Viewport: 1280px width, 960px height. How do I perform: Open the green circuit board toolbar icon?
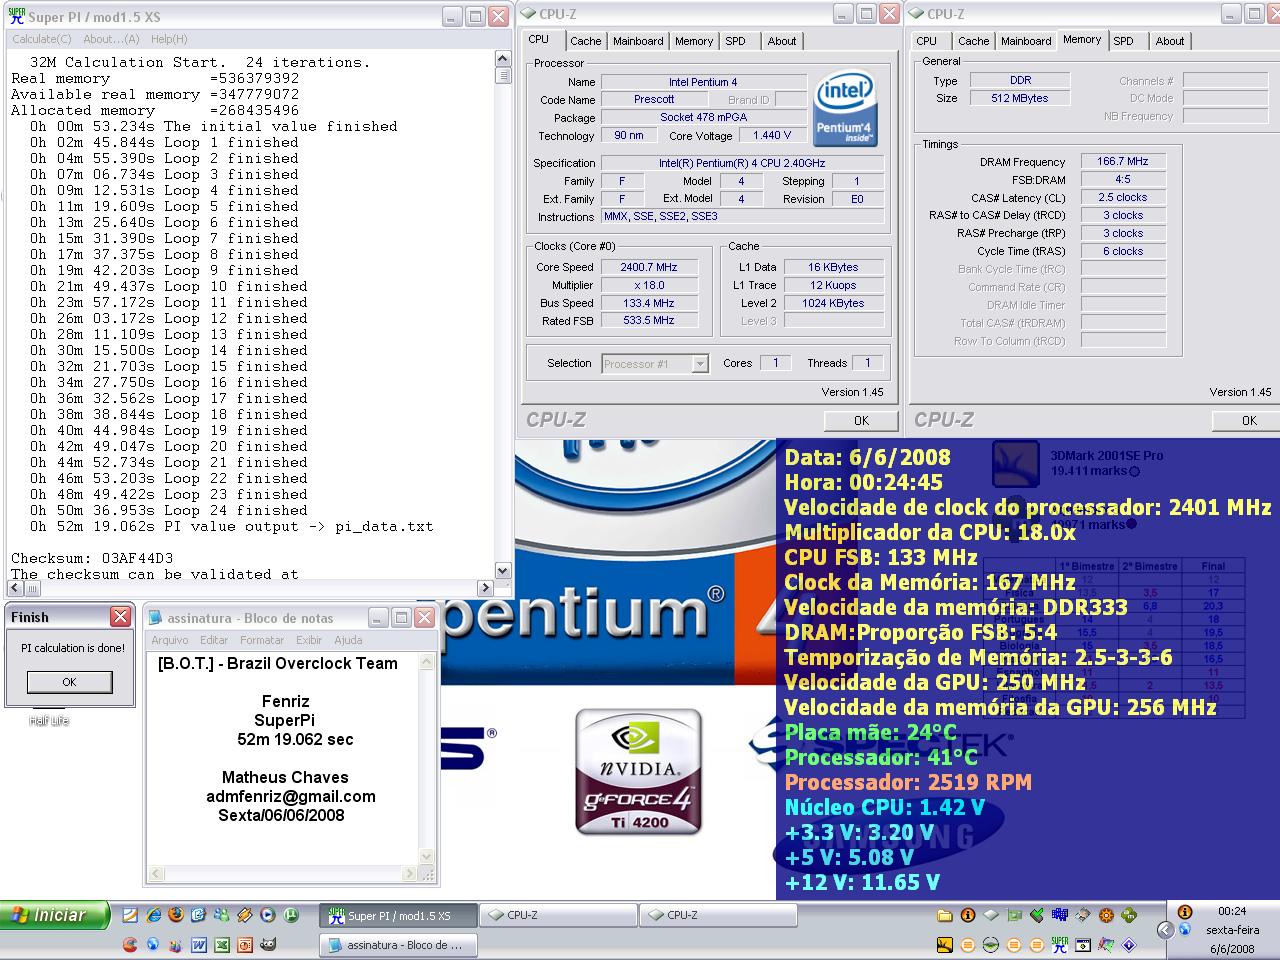point(1014,915)
